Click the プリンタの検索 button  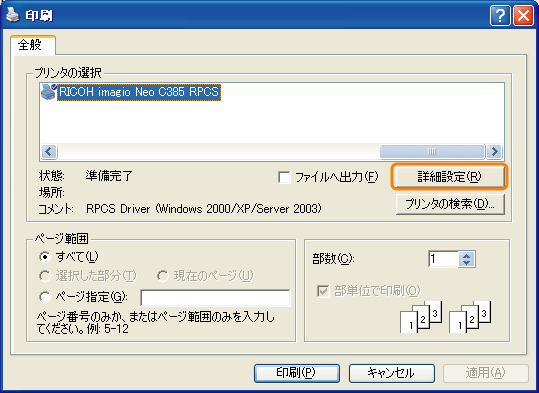tap(450, 204)
